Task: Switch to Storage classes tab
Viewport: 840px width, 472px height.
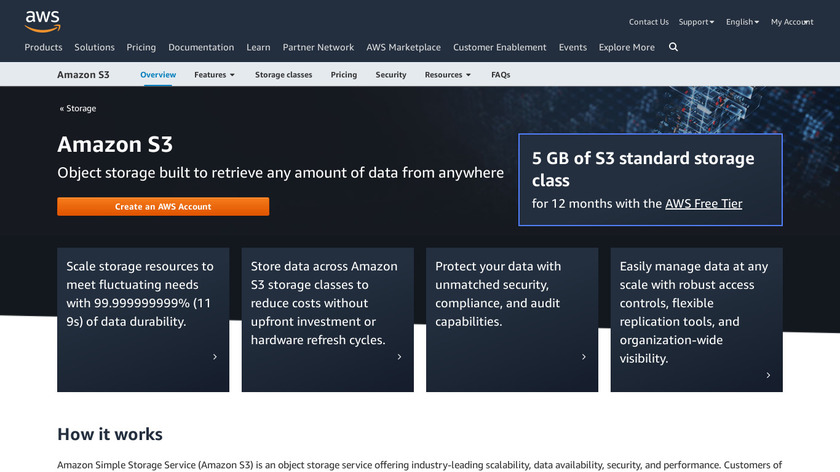Action: [x=283, y=74]
